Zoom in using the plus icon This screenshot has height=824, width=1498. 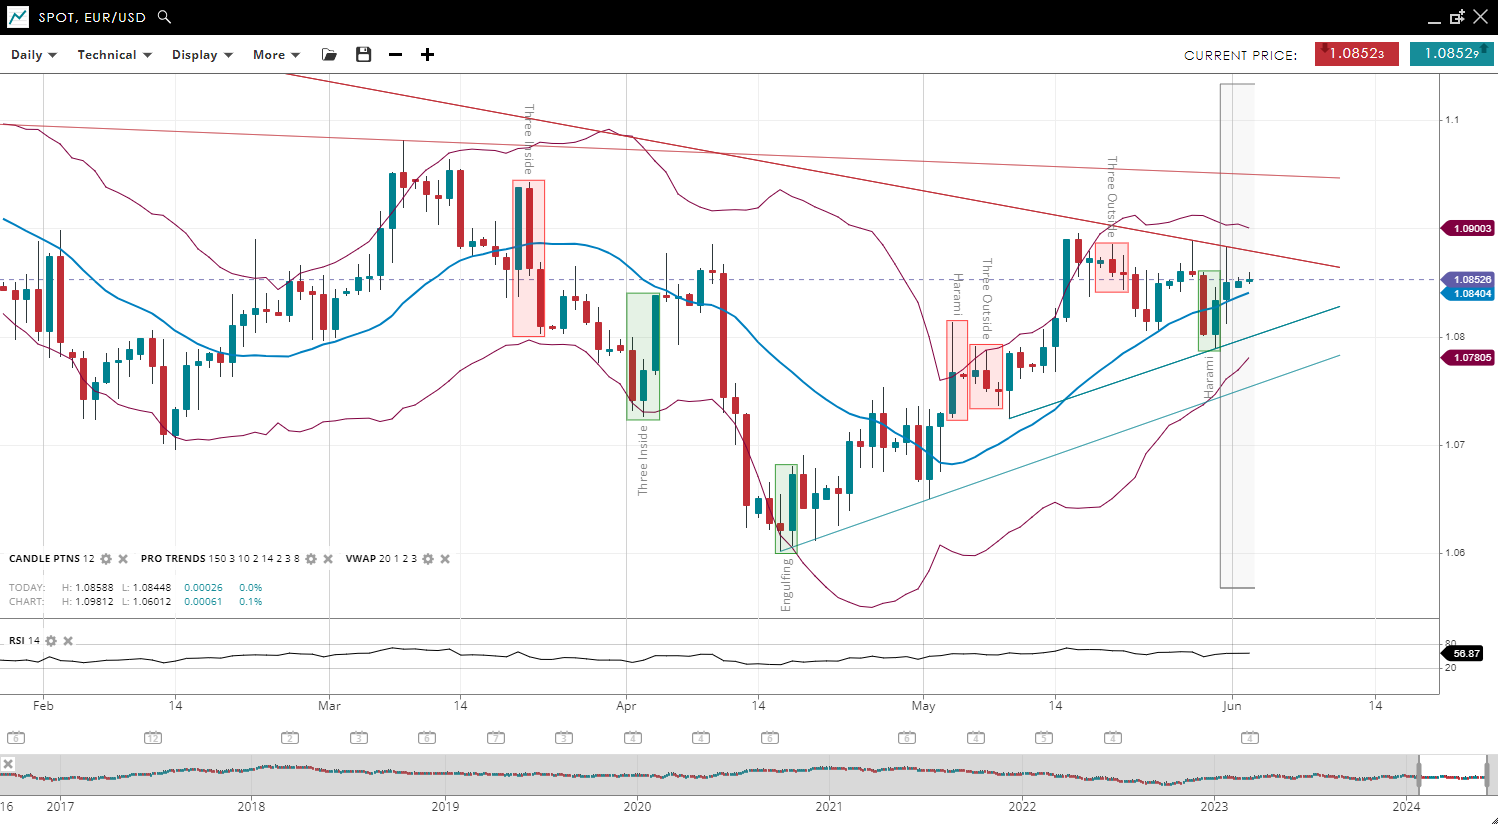point(427,55)
